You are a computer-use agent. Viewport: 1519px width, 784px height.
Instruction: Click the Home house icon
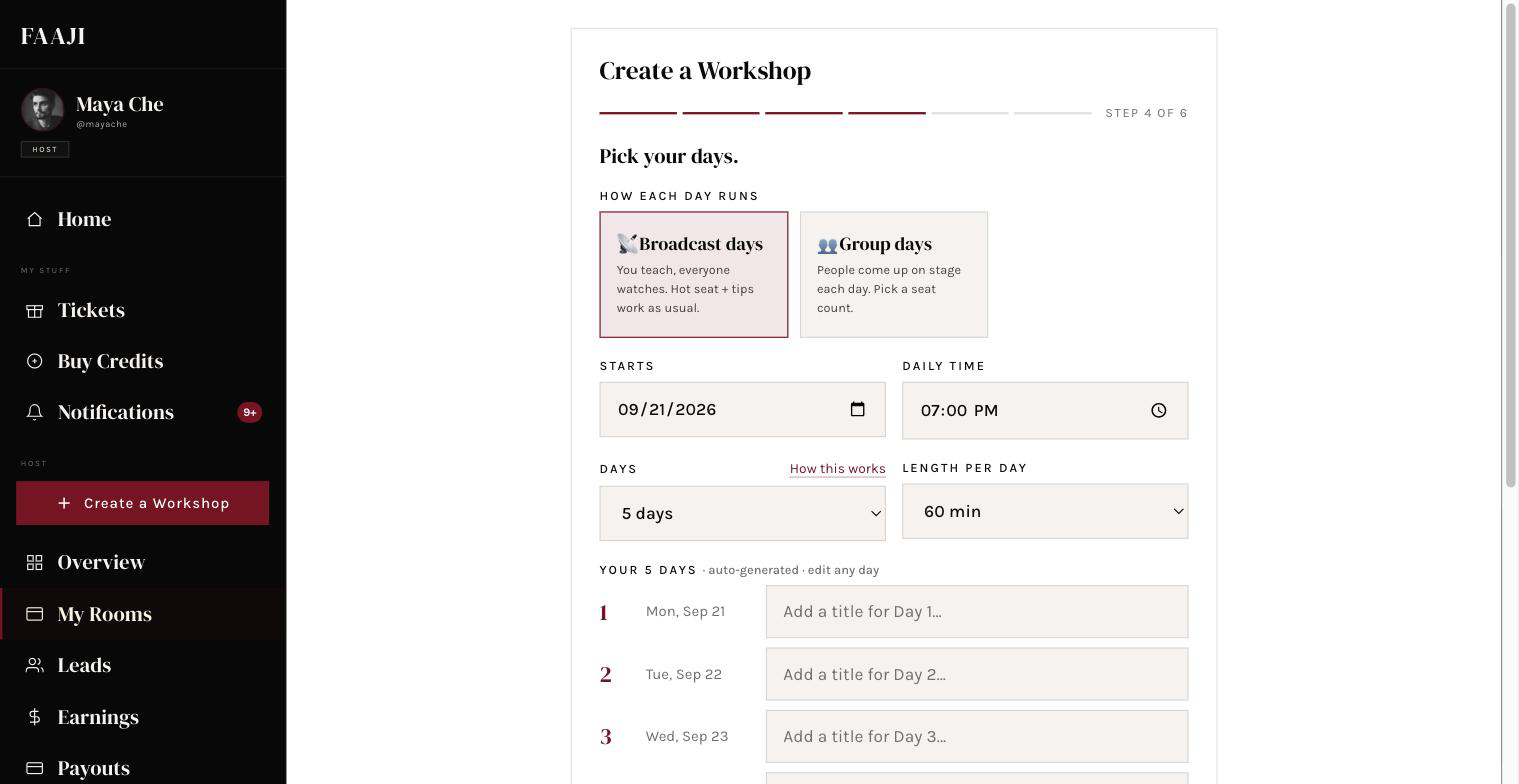coord(34,219)
